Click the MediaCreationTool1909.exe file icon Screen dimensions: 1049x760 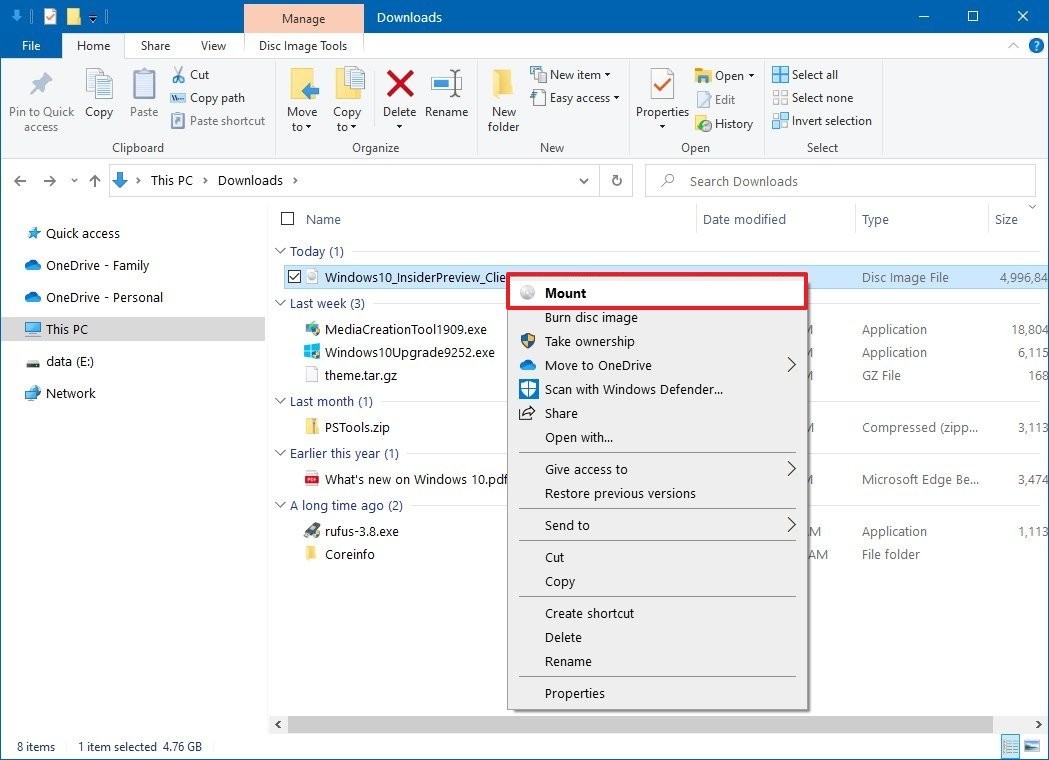[x=312, y=329]
